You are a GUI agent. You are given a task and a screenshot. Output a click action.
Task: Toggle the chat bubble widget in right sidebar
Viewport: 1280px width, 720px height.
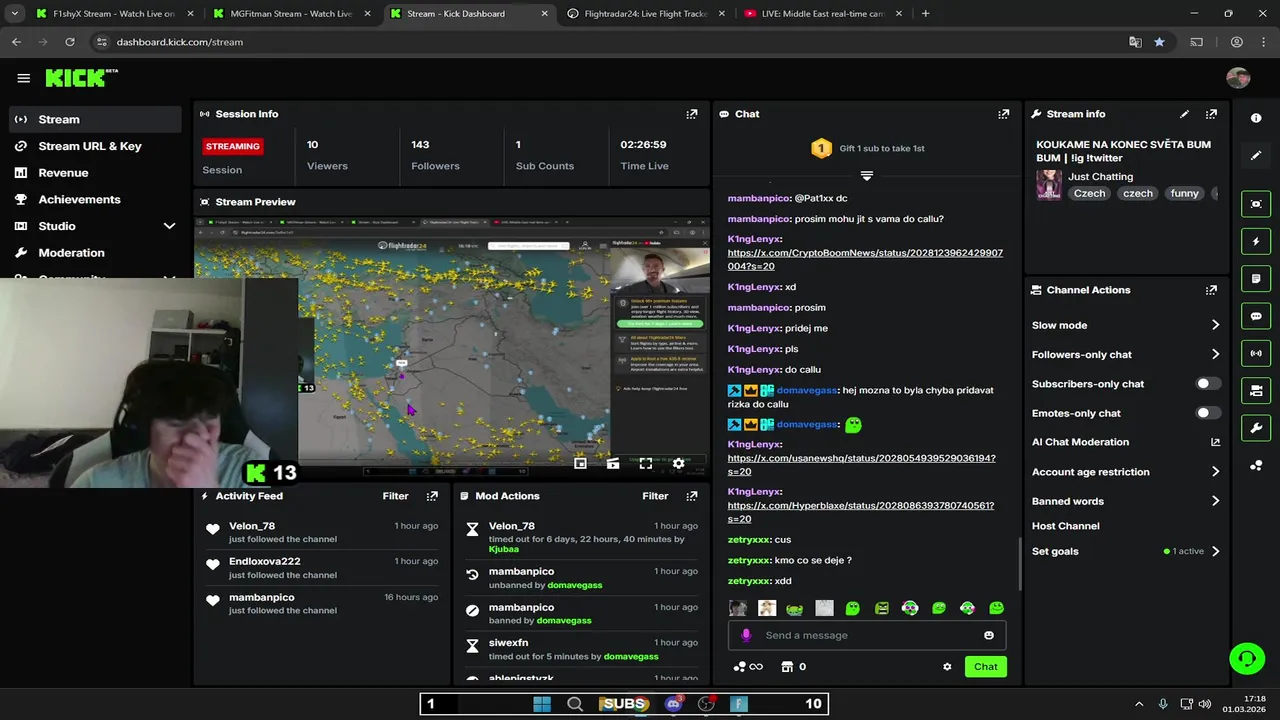tap(1256, 316)
